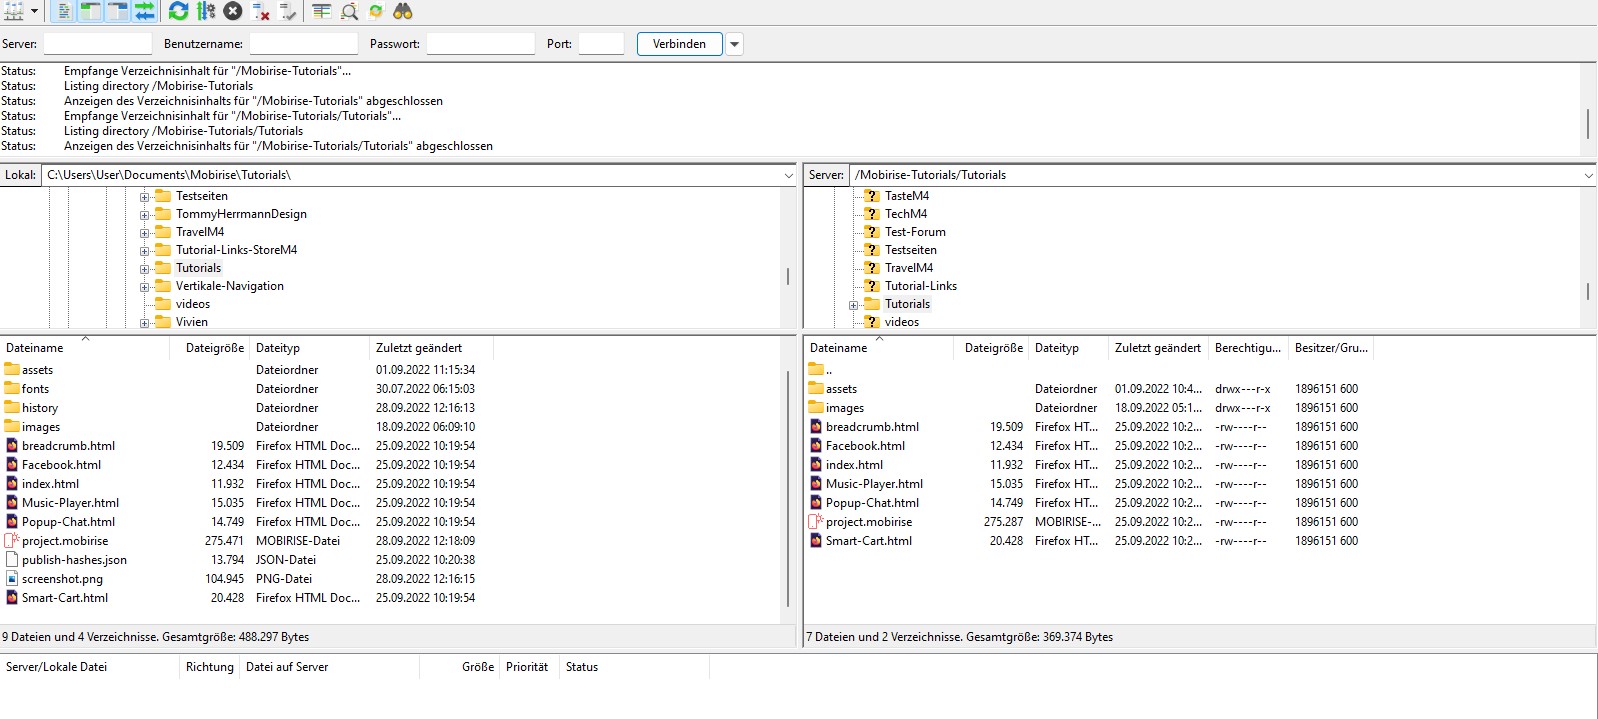
Task: Toggle the local directory tree view
Action: (91, 11)
